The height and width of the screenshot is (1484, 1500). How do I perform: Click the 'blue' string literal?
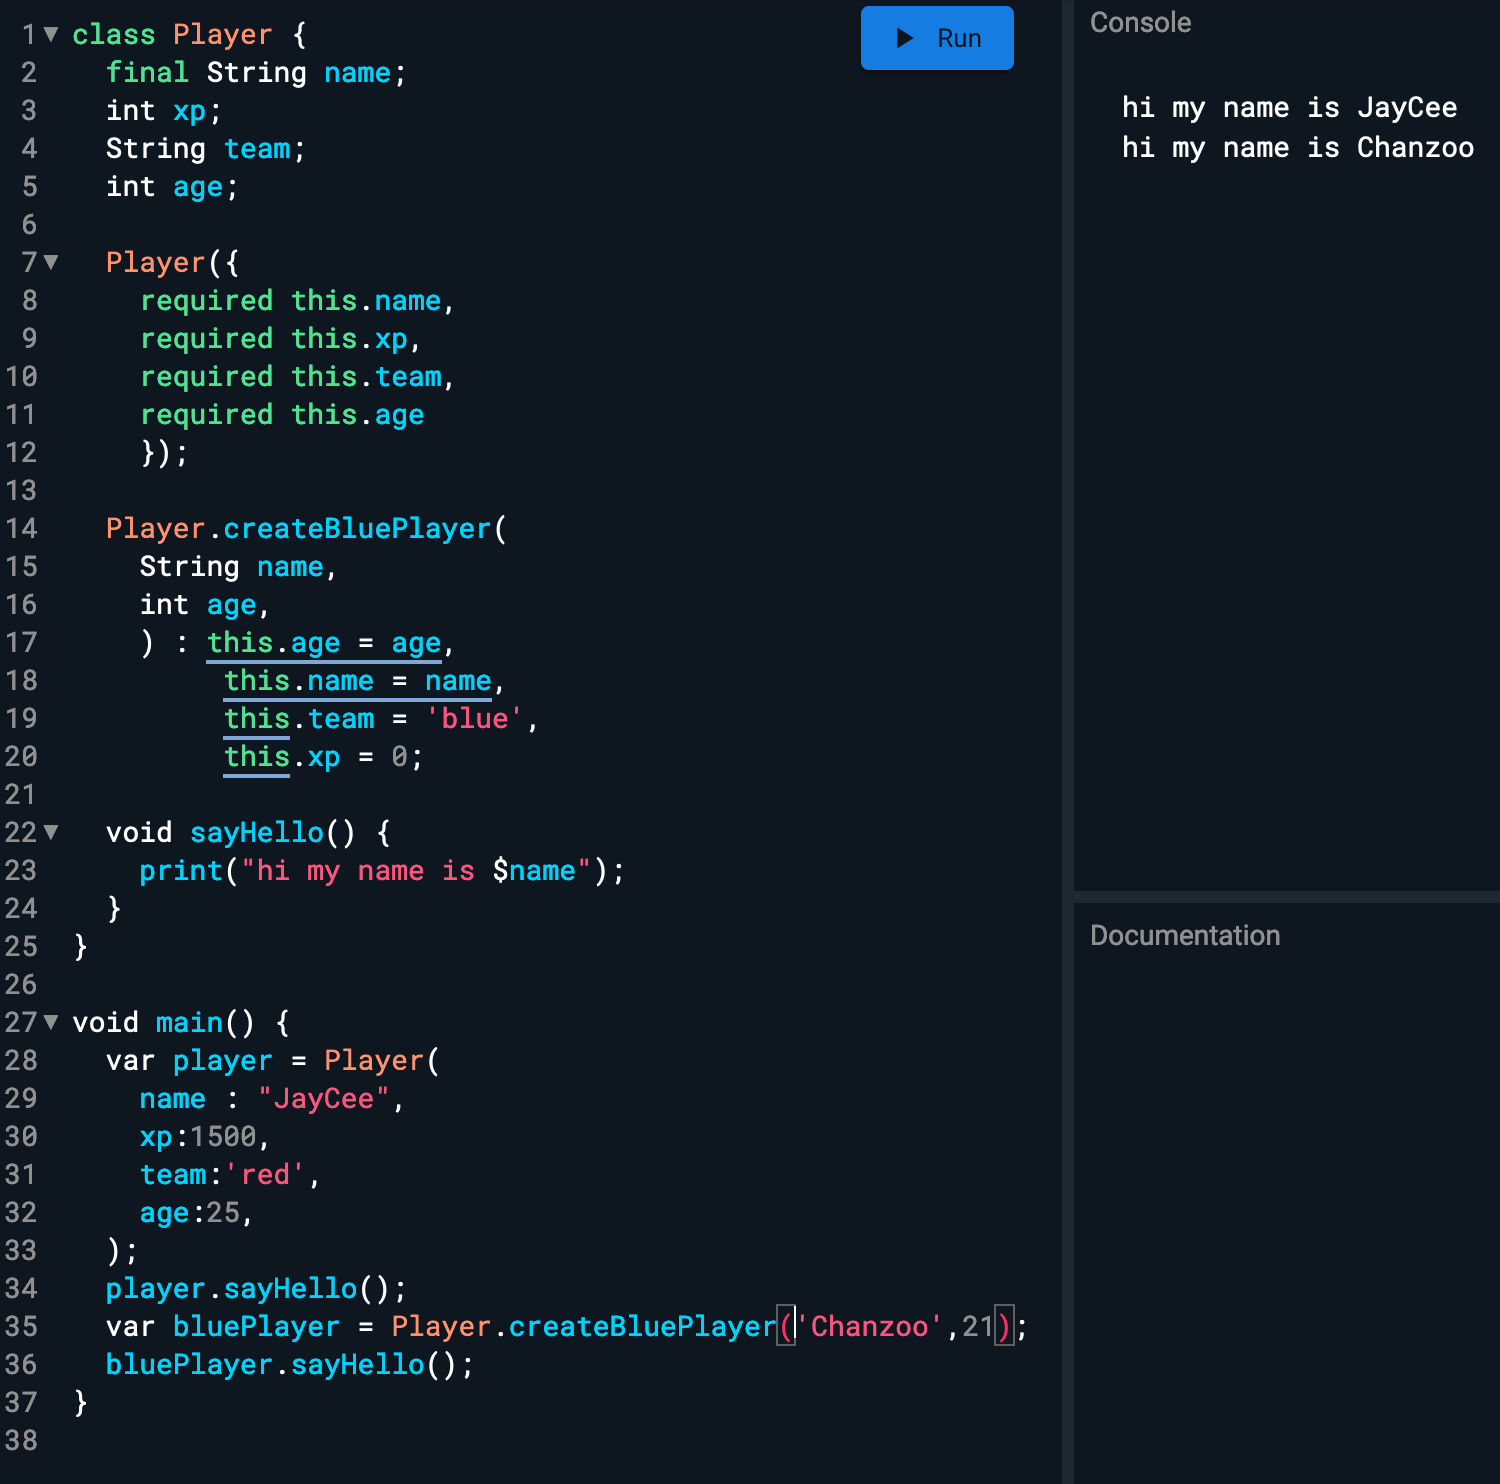(x=475, y=718)
